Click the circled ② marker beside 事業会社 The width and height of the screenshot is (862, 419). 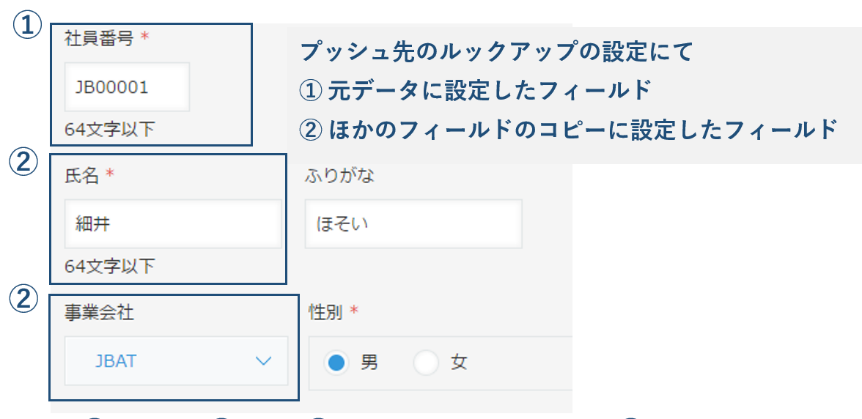[x=23, y=299]
